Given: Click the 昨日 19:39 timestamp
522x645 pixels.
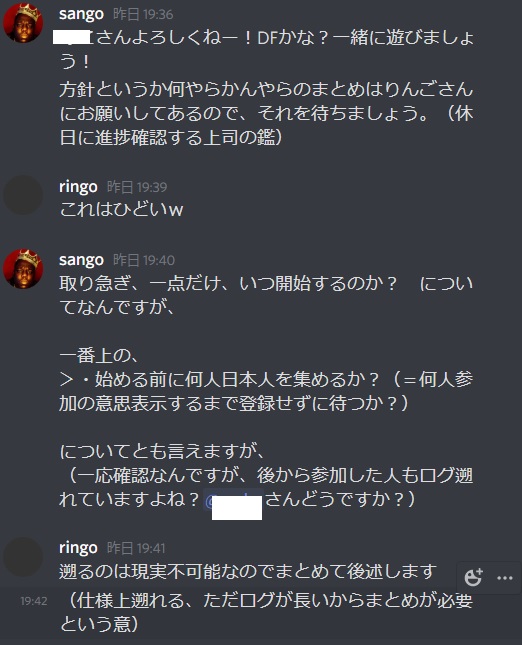Looking at the screenshot, I should tap(137, 187).
